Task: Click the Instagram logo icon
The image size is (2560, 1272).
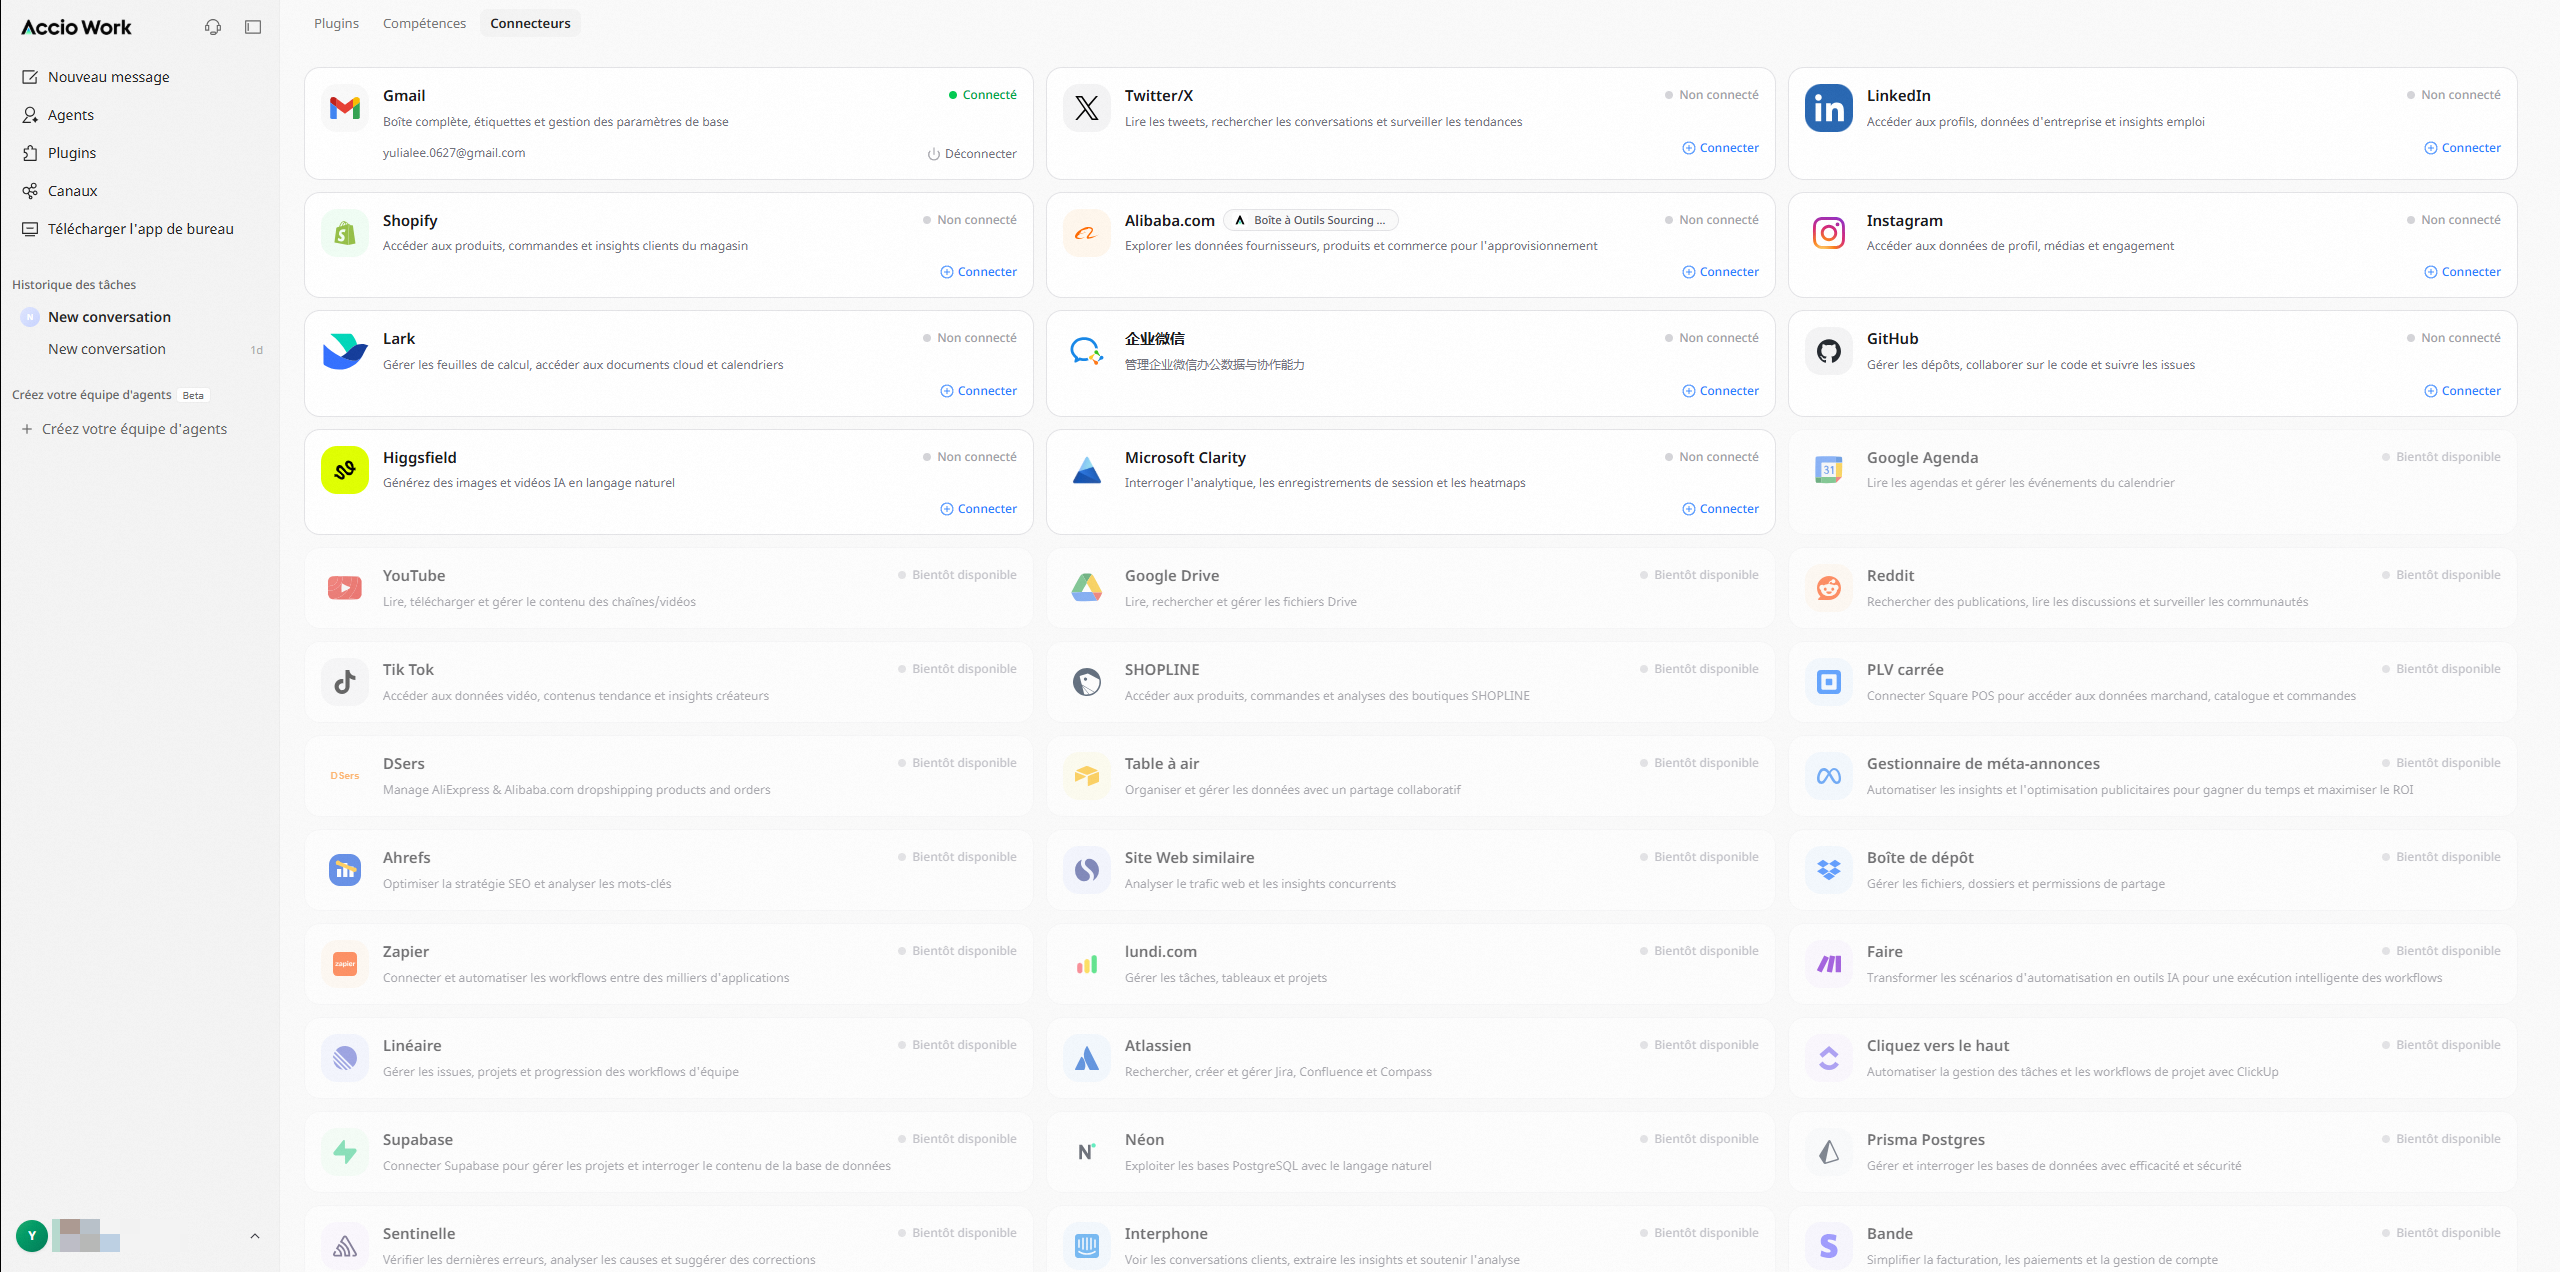Action: [1829, 233]
